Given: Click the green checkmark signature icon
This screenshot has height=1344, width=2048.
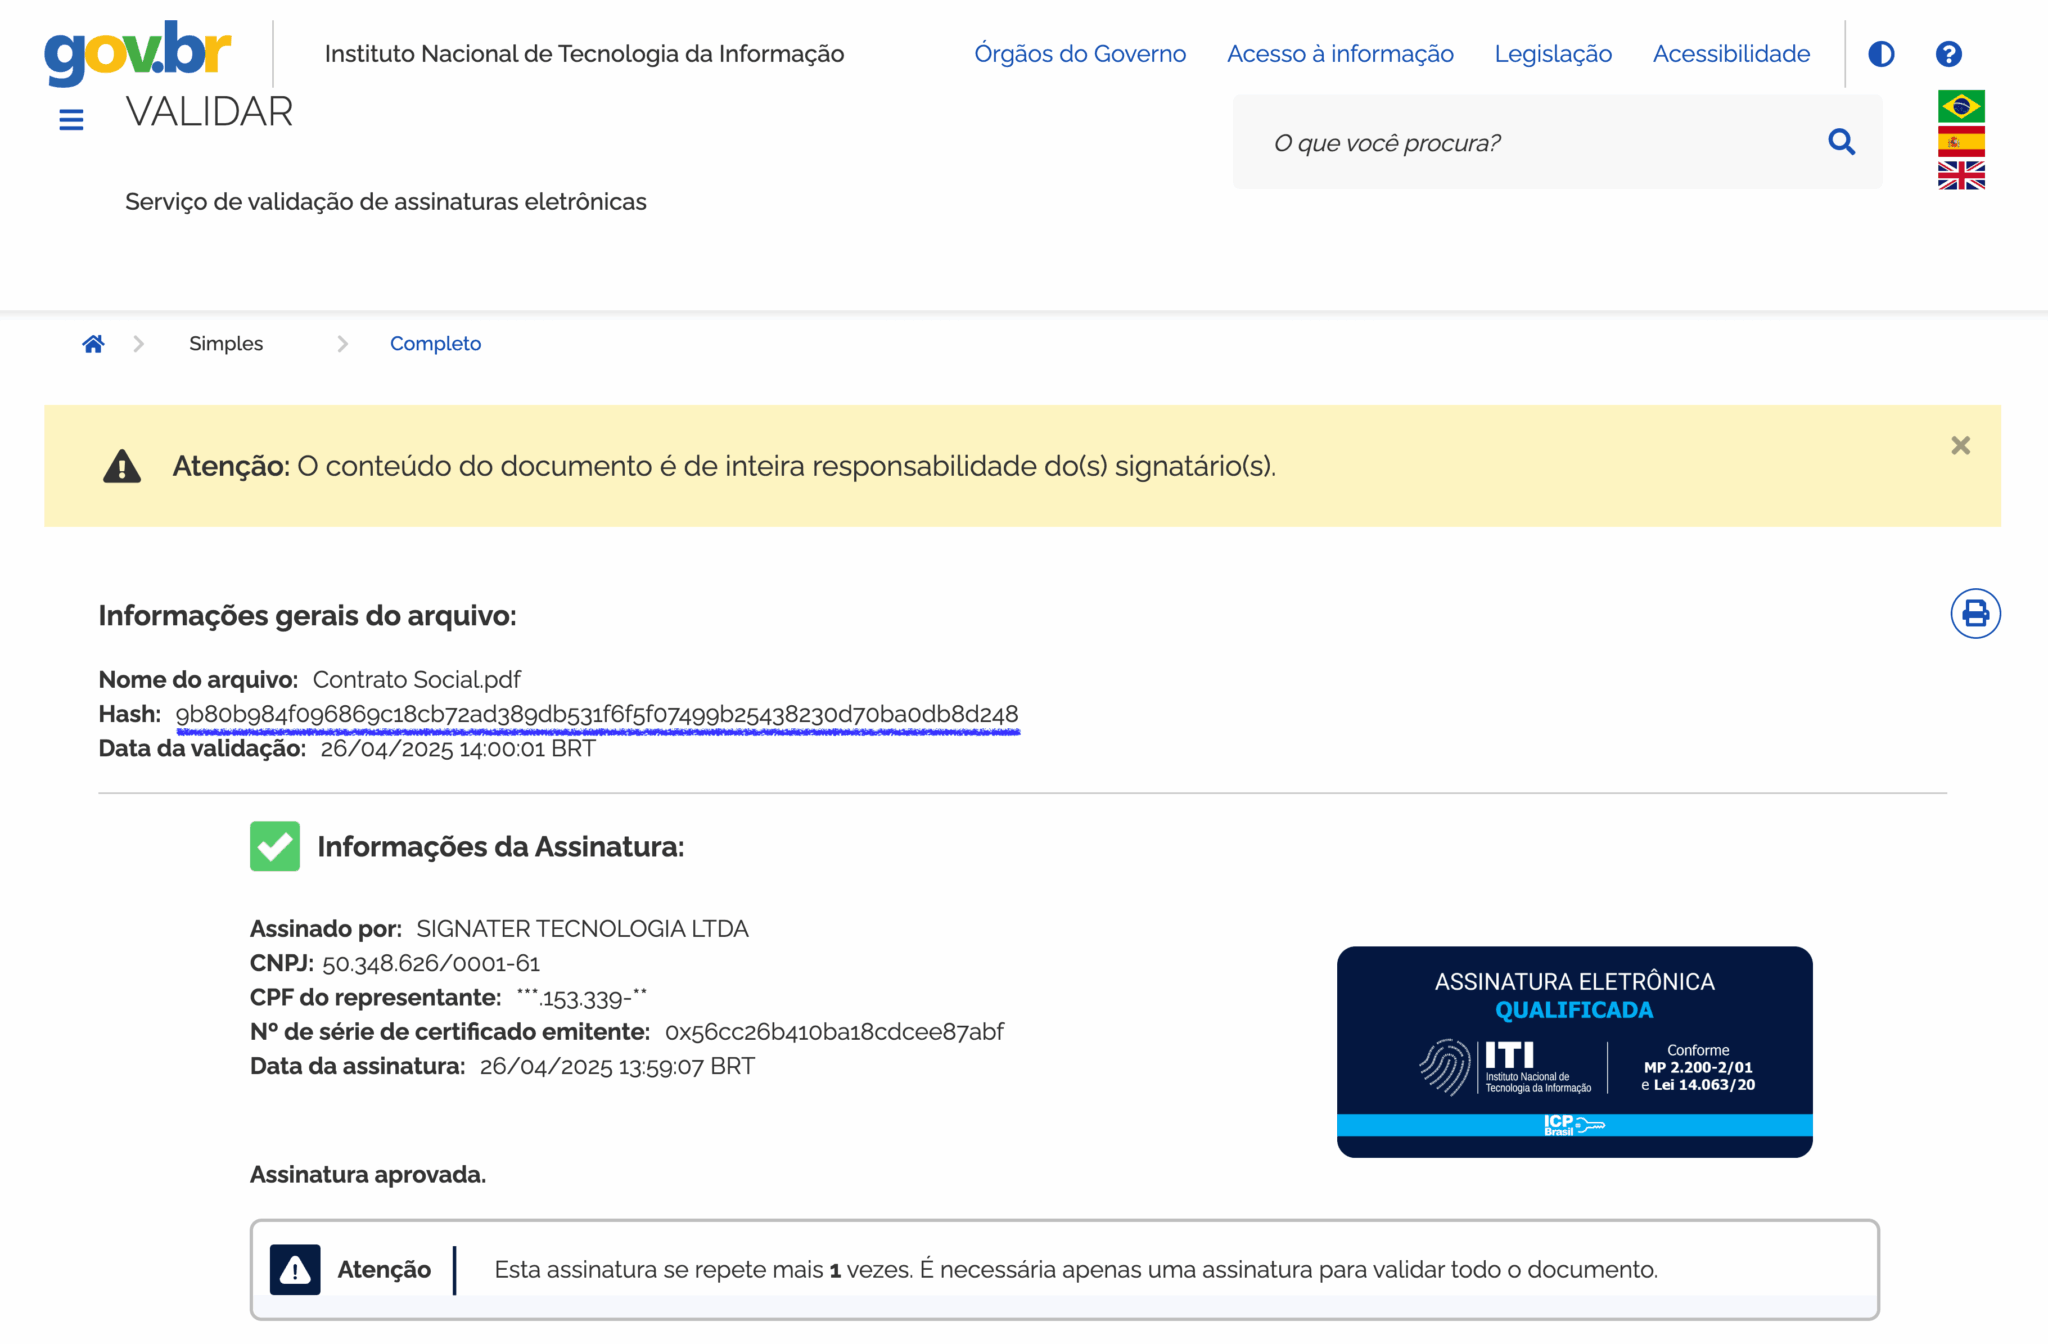Looking at the screenshot, I should point(274,846).
